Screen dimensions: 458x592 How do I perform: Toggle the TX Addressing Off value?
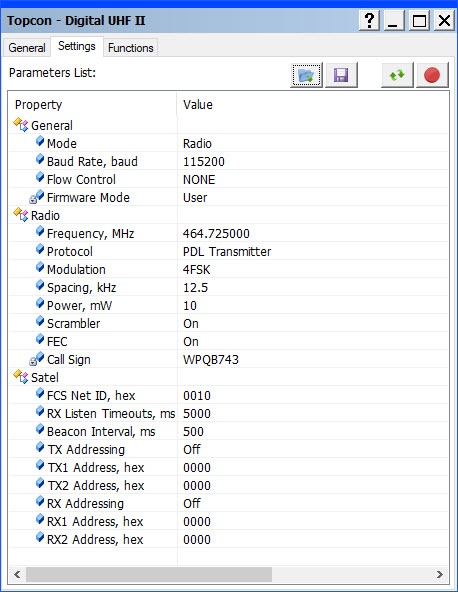pos(191,450)
